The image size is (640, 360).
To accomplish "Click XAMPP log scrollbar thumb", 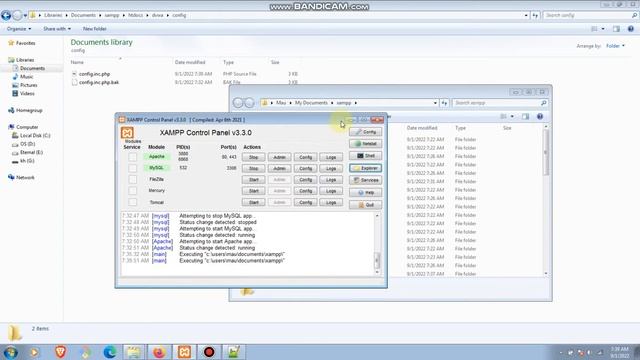I will [x=377, y=260].
